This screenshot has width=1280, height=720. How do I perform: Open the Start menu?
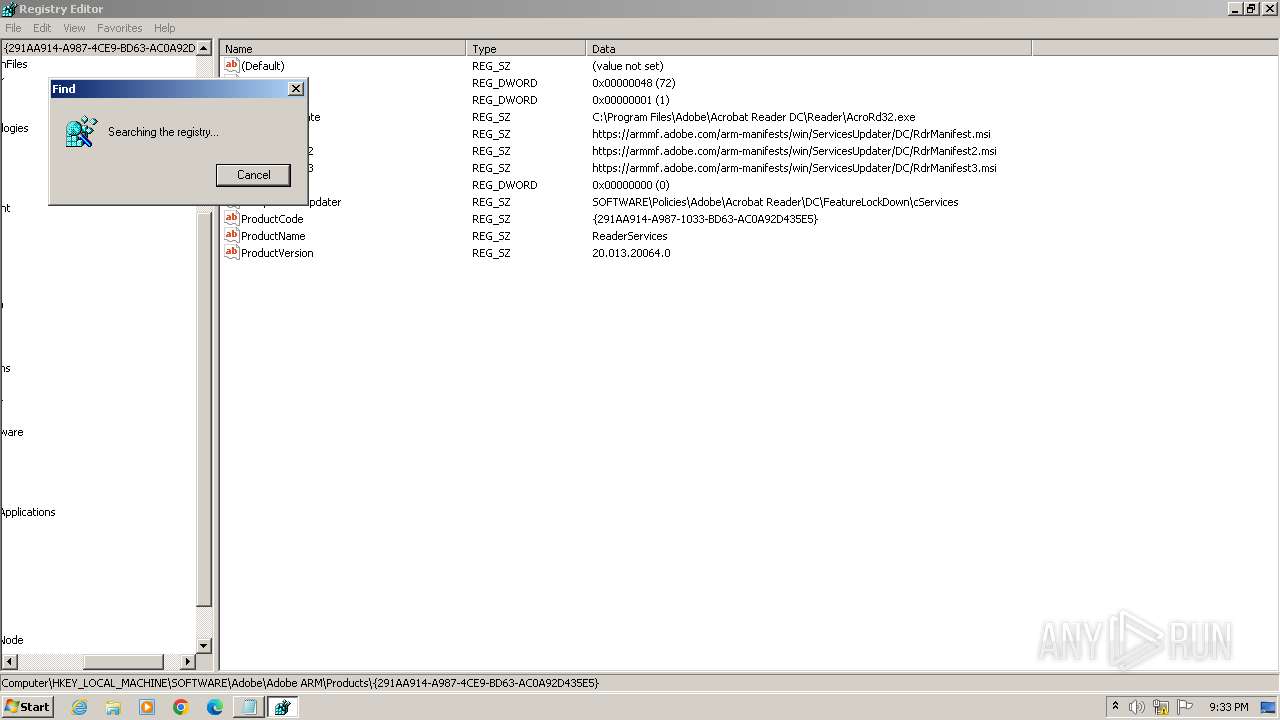[27, 707]
